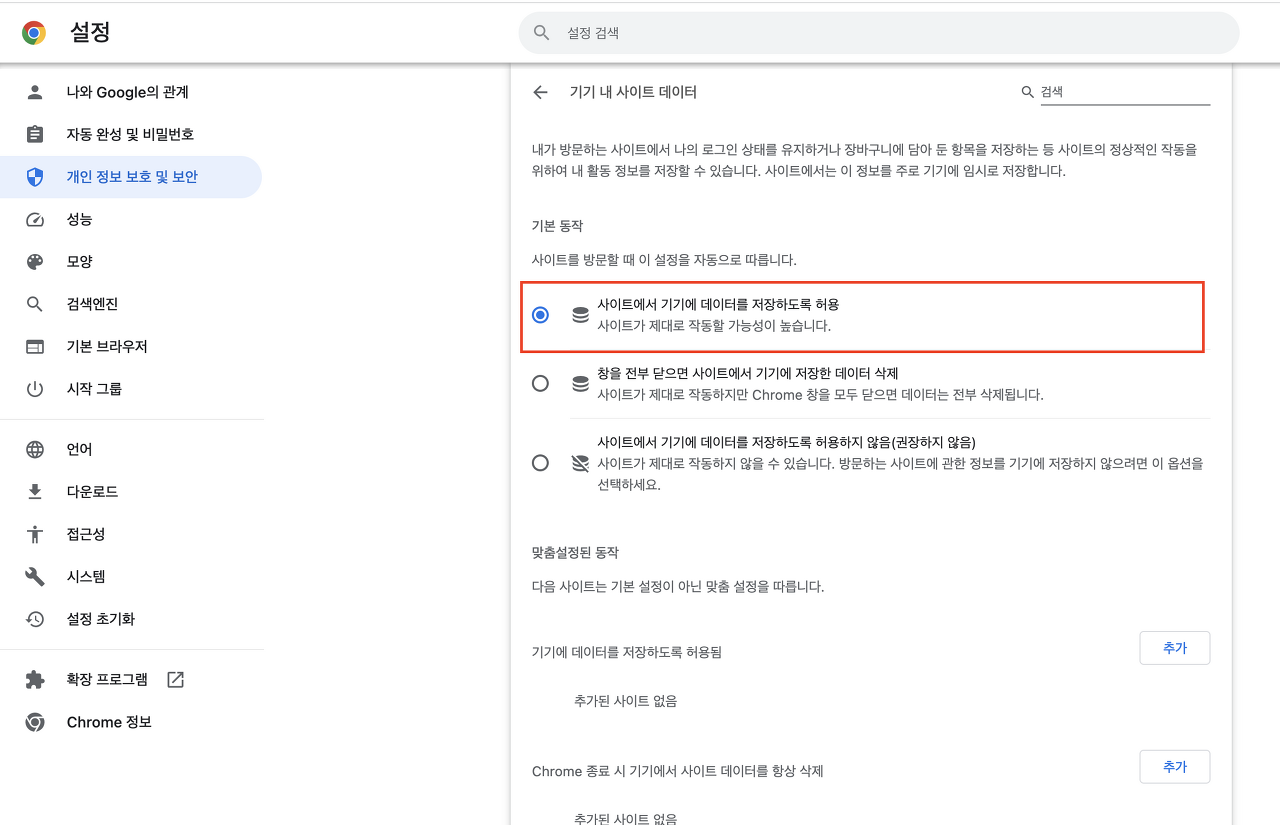Click the shield icon for 개인 정보 보호 및 보안
This screenshot has height=825, width=1280.
tap(35, 177)
